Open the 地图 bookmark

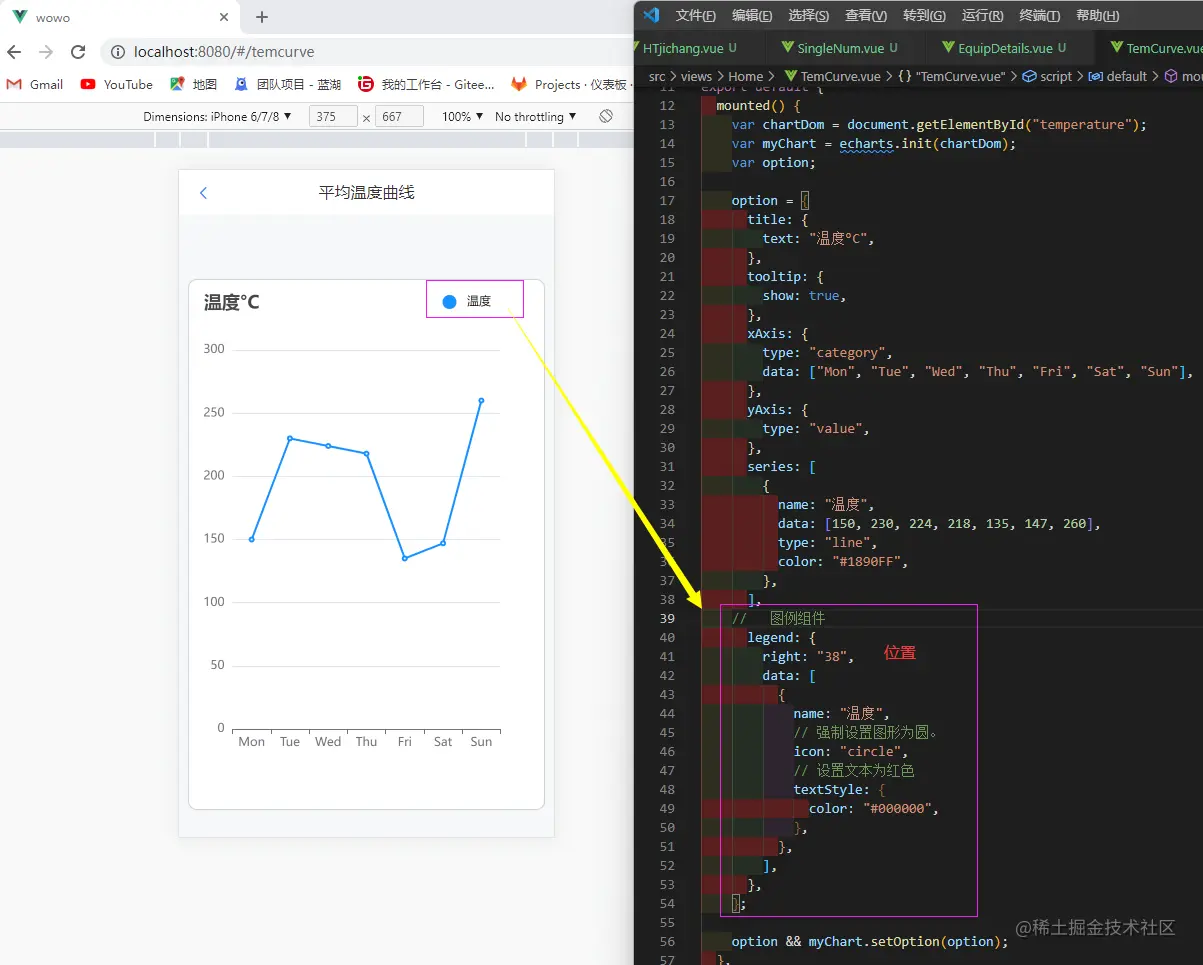tap(194, 84)
